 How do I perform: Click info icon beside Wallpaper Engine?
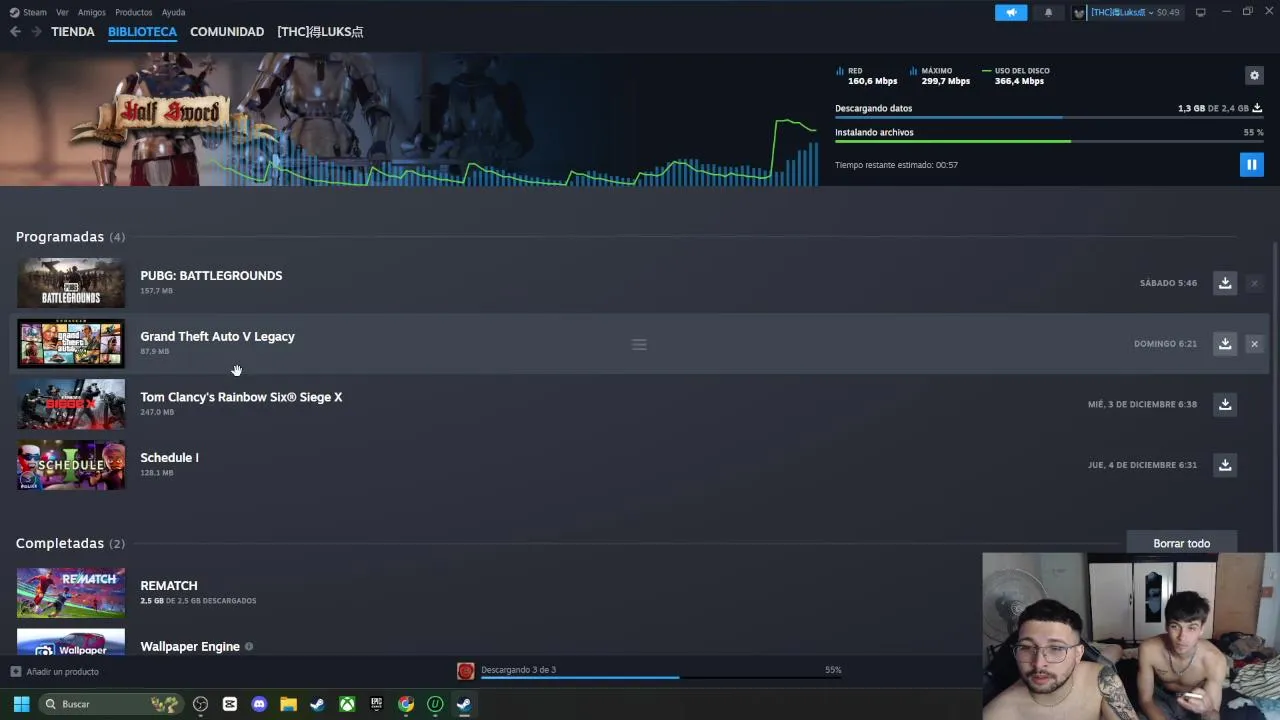click(x=249, y=647)
